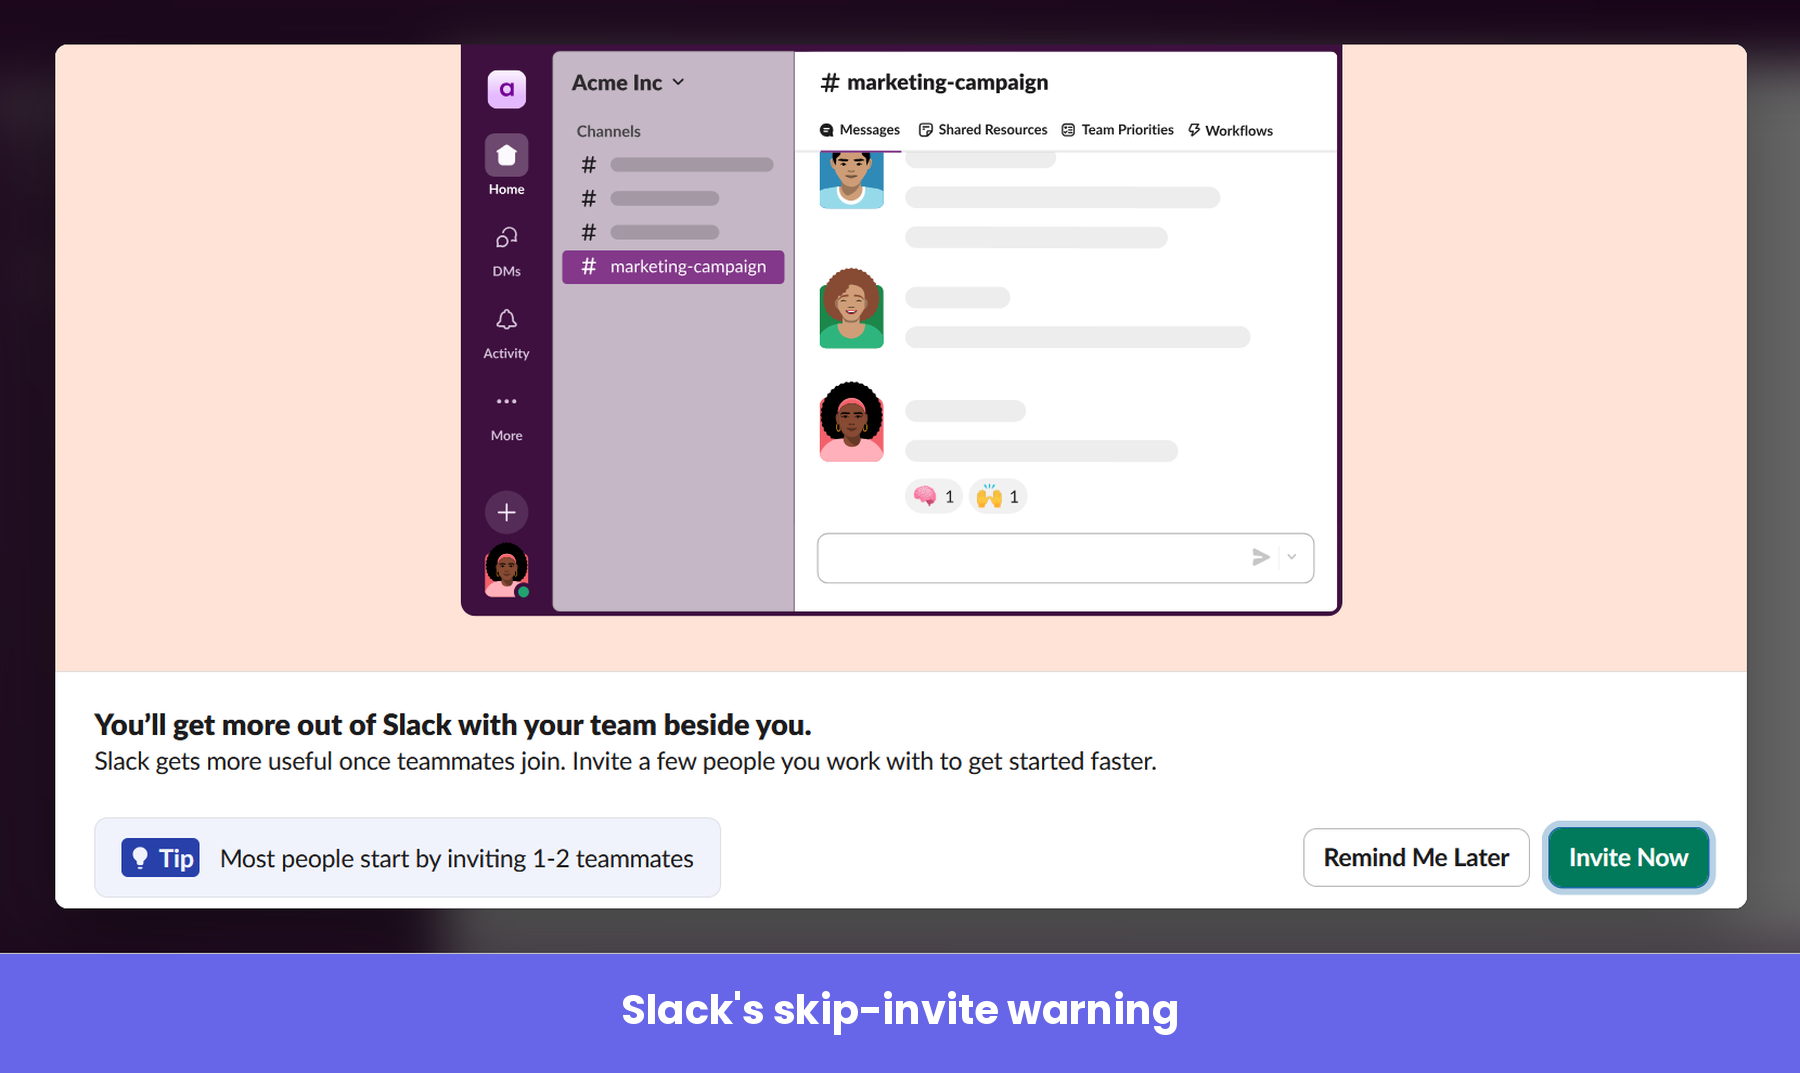Click the send message arrow icon
Viewport: 1800px width, 1073px height.
[x=1261, y=557]
